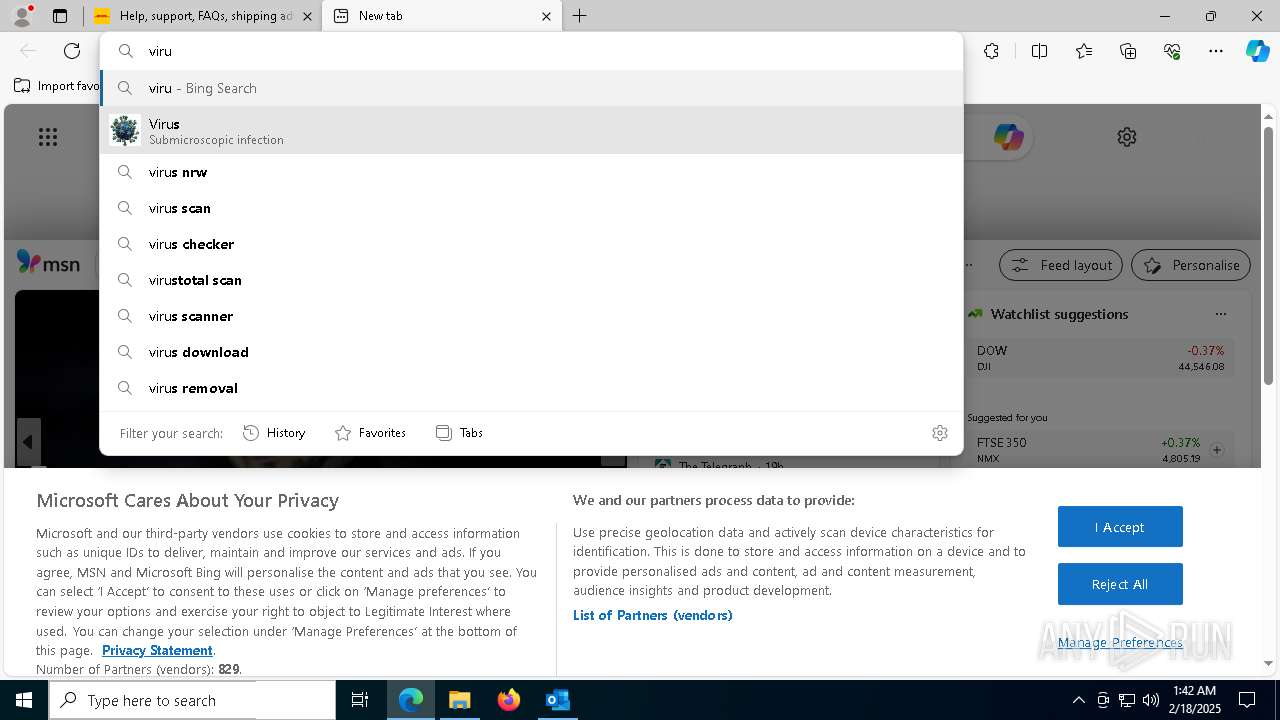Show hidden tray icons chevron
Viewport: 1280px width, 720px height.
pyautogui.click(x=1079, y=700)
